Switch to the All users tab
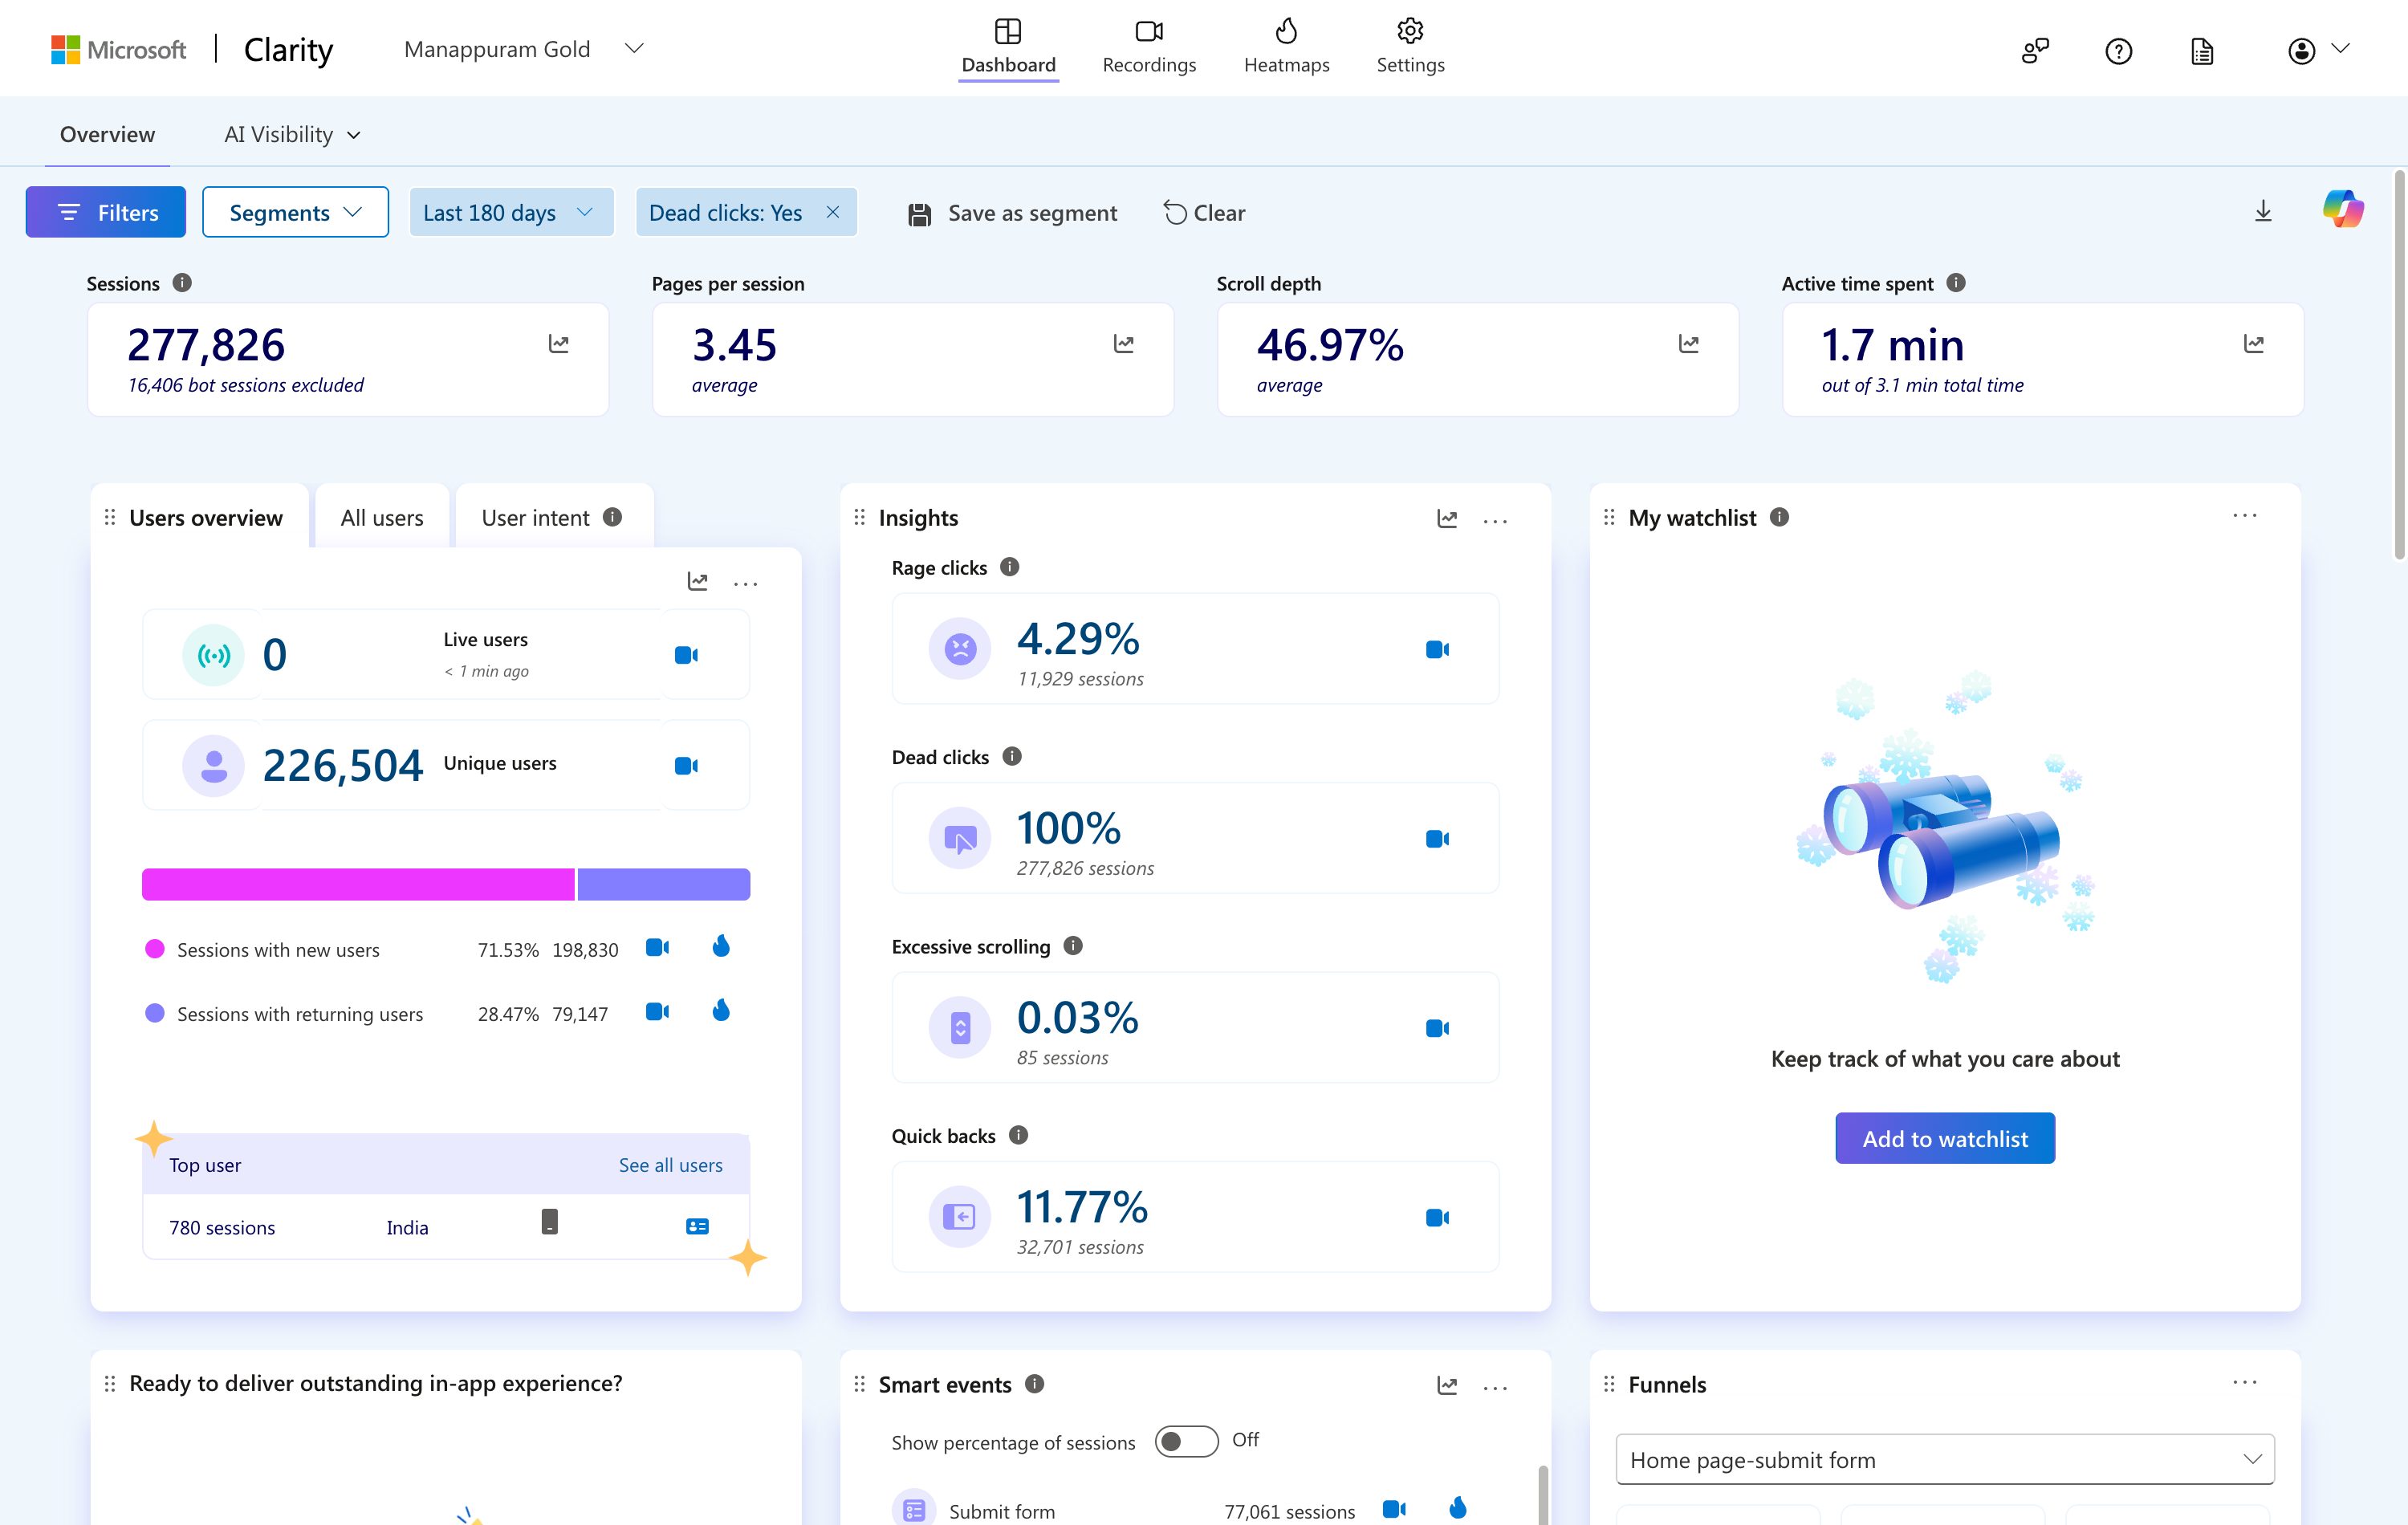This screenshot has width=2408, height=1525. pyautogui.click(x=382, y=518)
